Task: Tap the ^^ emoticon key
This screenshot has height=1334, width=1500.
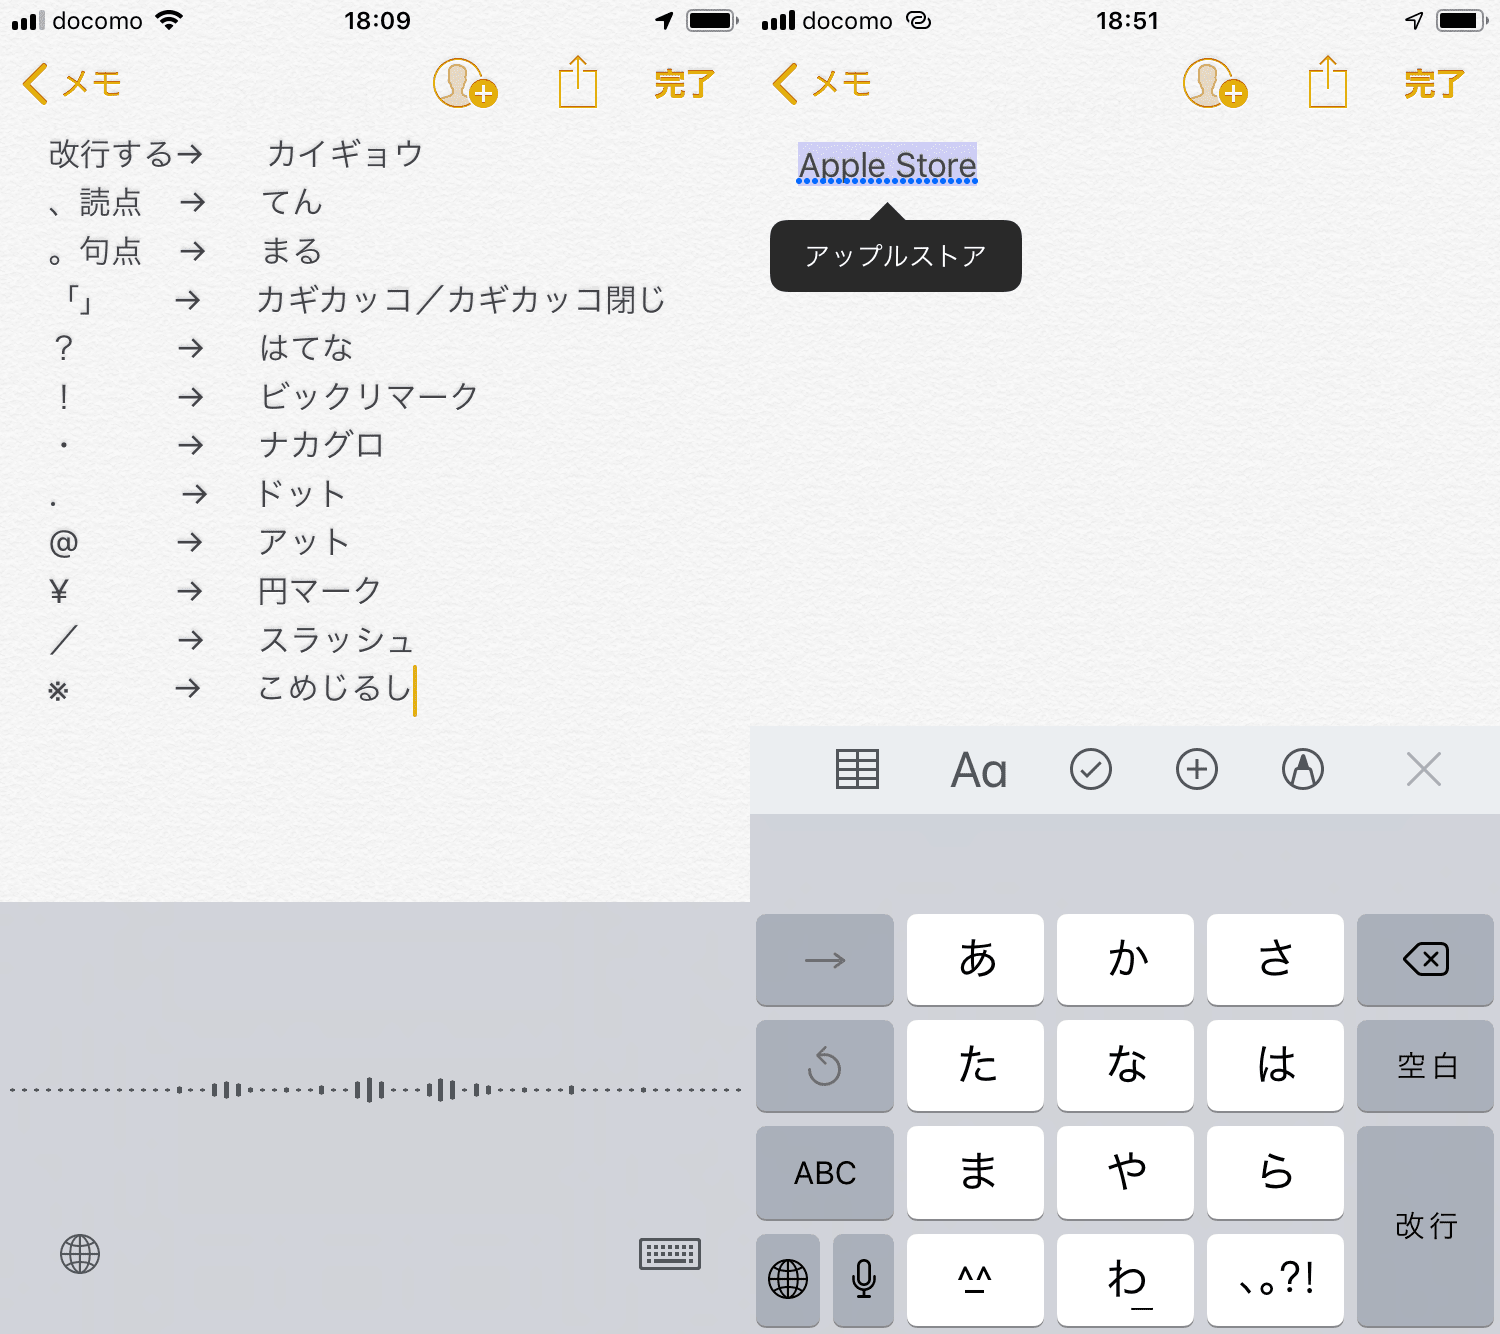Action: click(x=975, y=1280)
